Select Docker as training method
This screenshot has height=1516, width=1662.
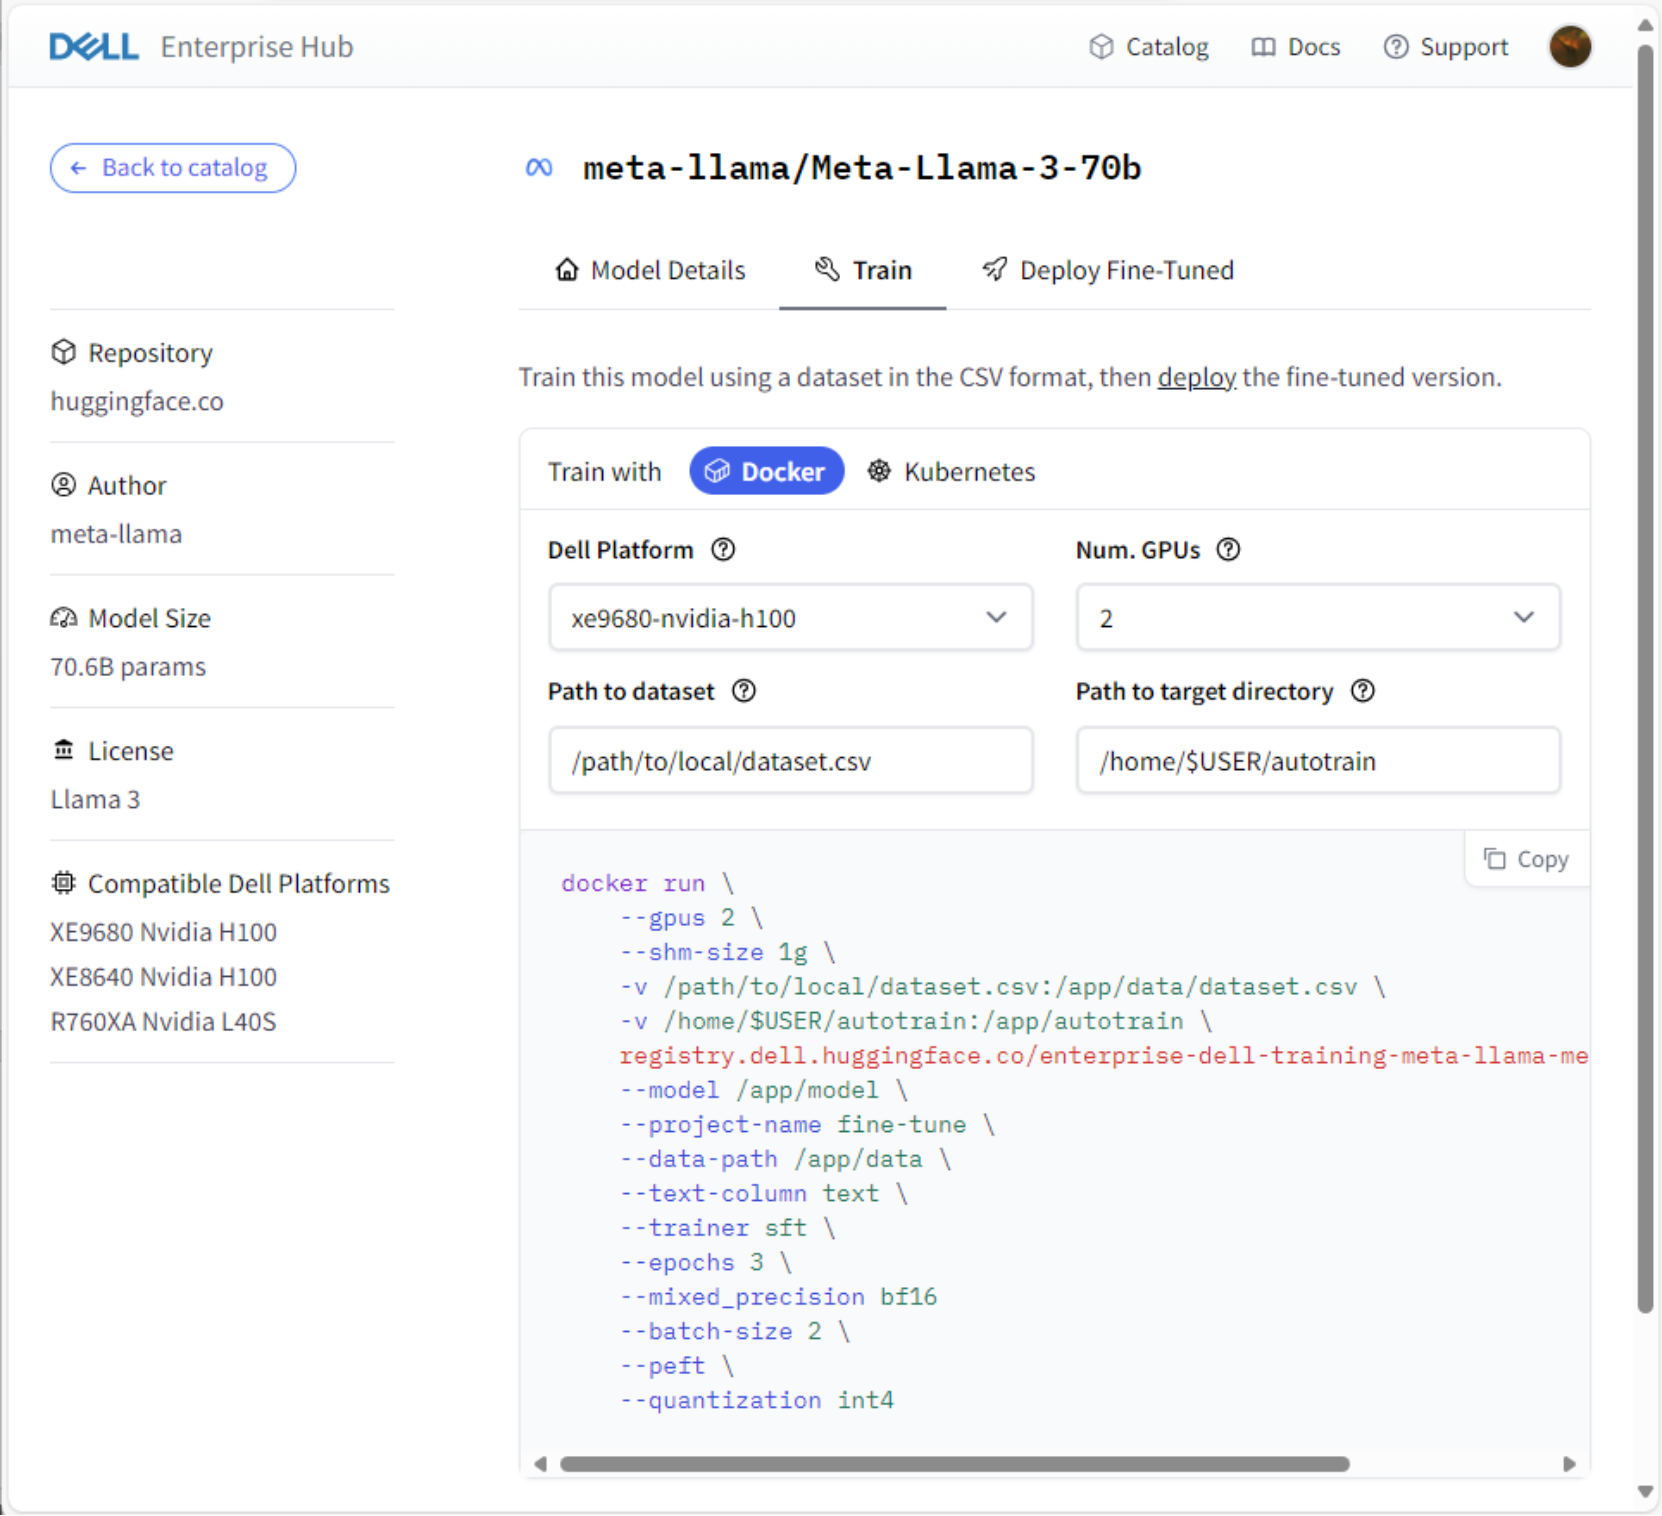(x=767, y=471)
